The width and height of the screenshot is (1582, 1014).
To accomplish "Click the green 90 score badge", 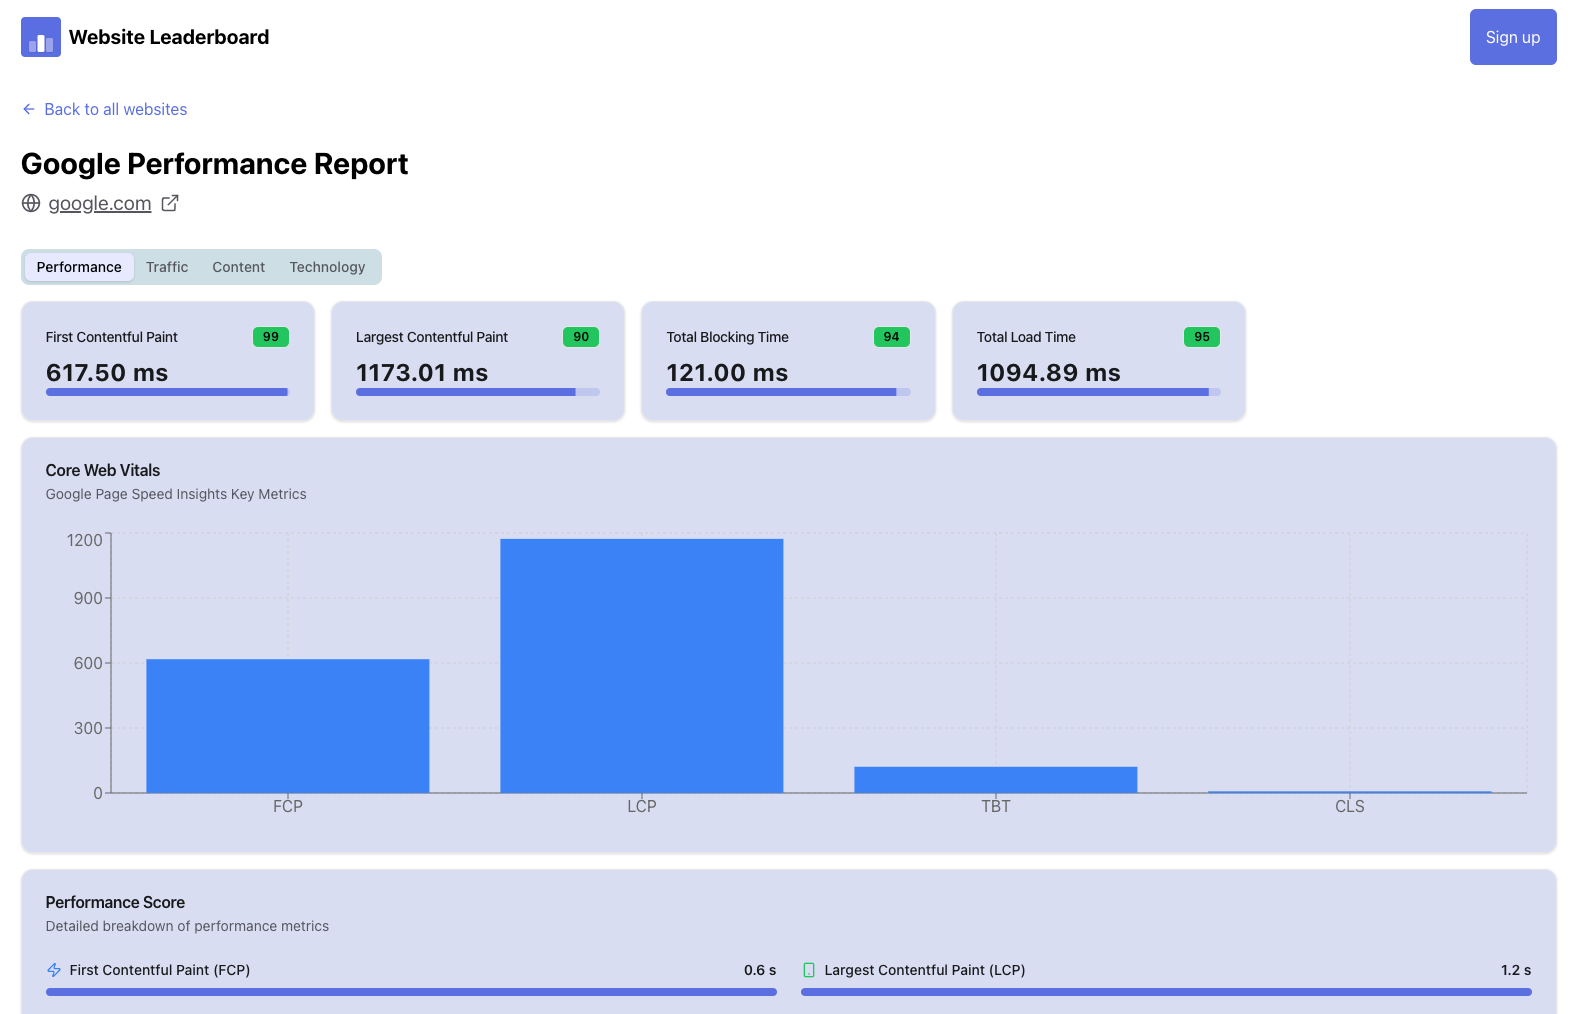I will [x=581, y=337].
